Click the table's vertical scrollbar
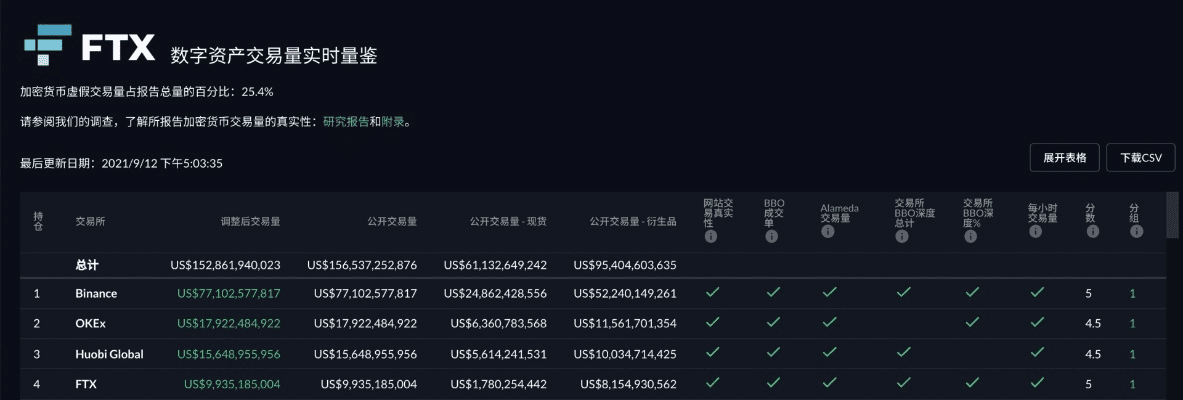1183x400 pixels. tap(1171, 215)
